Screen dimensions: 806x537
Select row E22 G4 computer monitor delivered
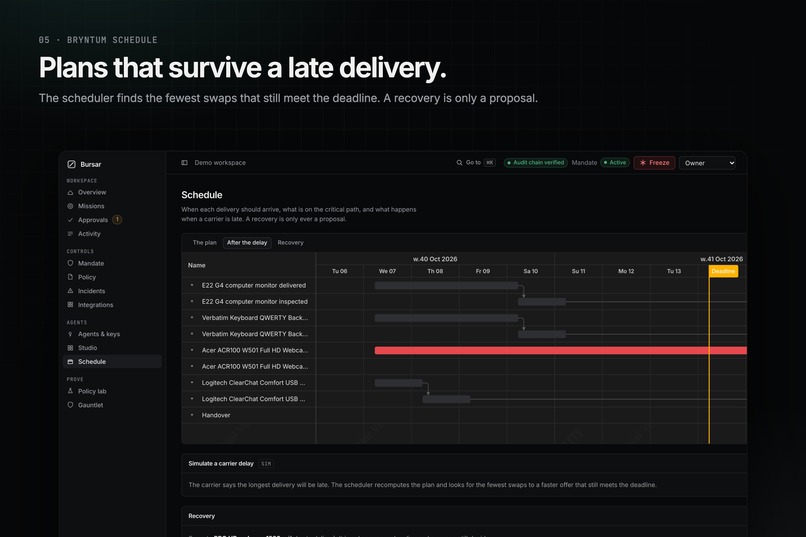coord(249,286)
